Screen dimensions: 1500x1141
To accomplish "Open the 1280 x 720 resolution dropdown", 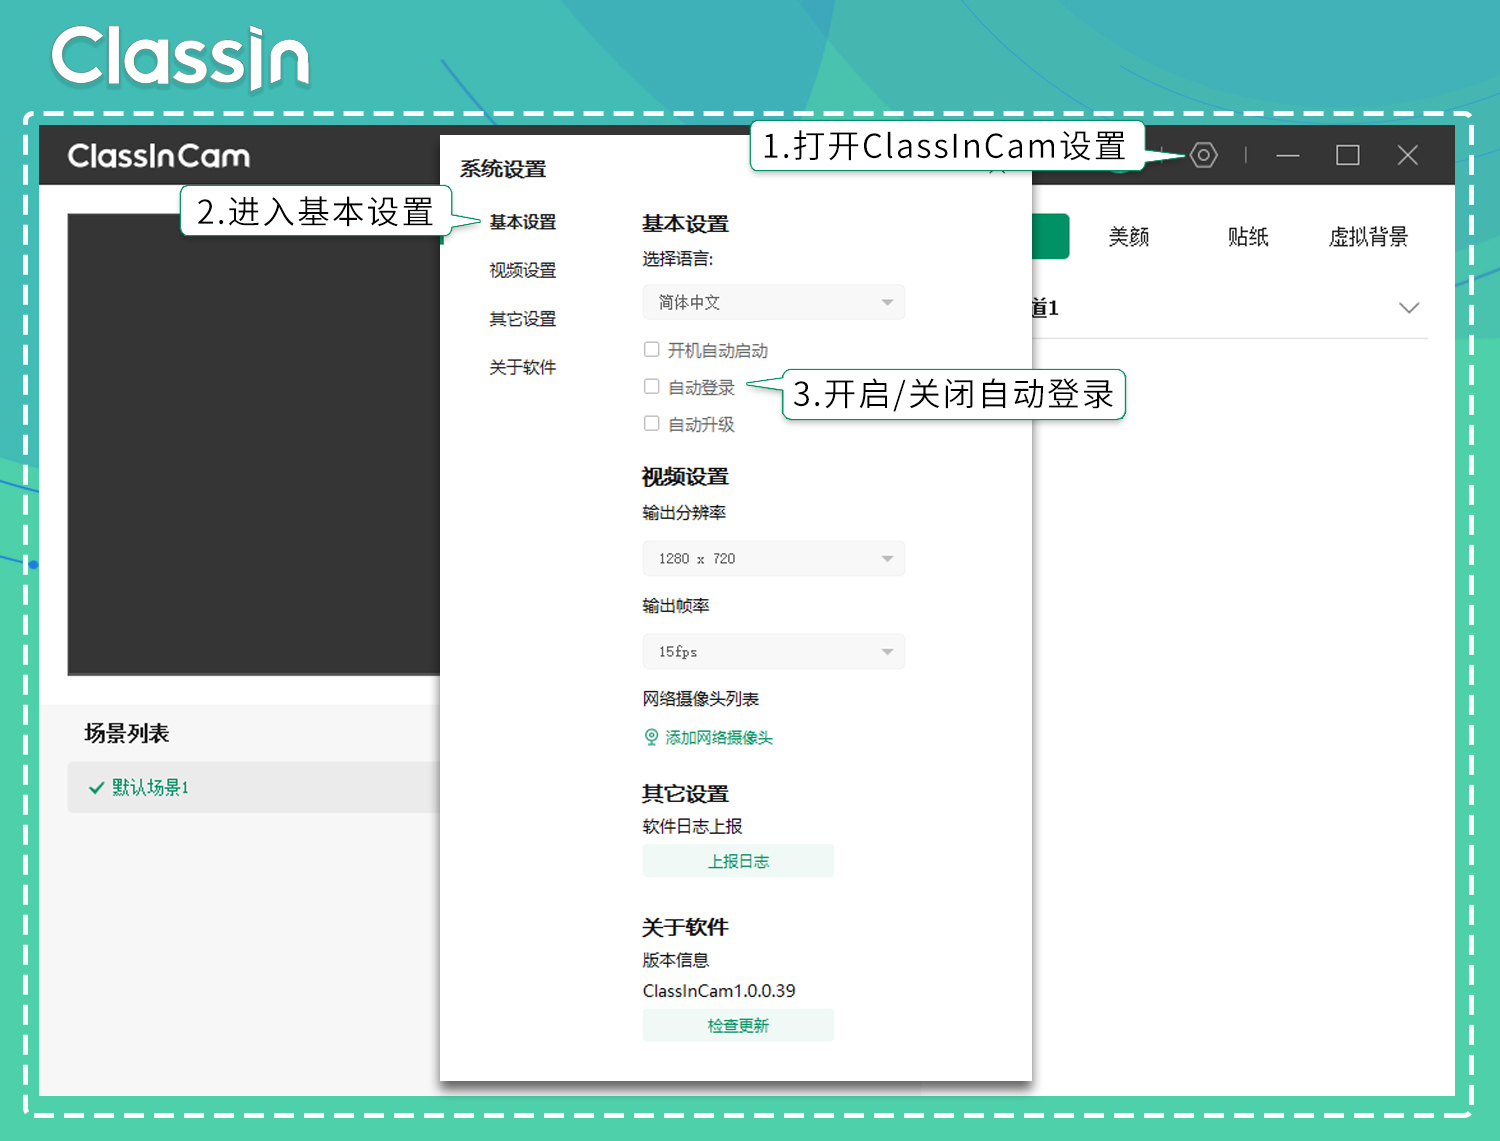I will coord(774,558).
